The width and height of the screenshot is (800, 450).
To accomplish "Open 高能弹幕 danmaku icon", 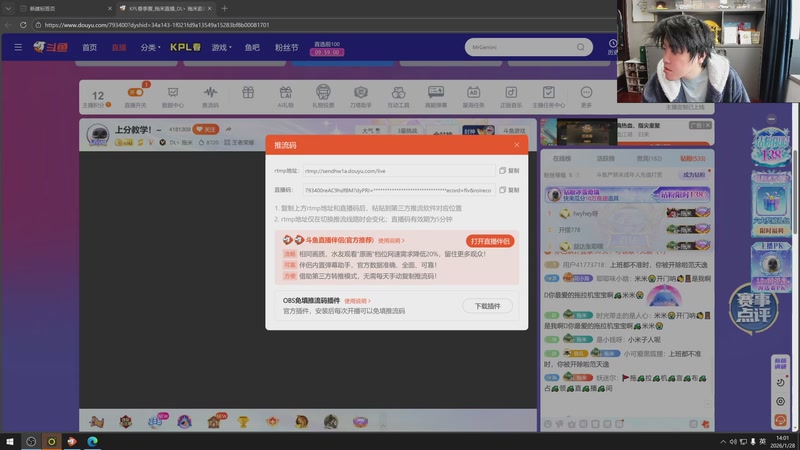I will click(x=436, y=96).
